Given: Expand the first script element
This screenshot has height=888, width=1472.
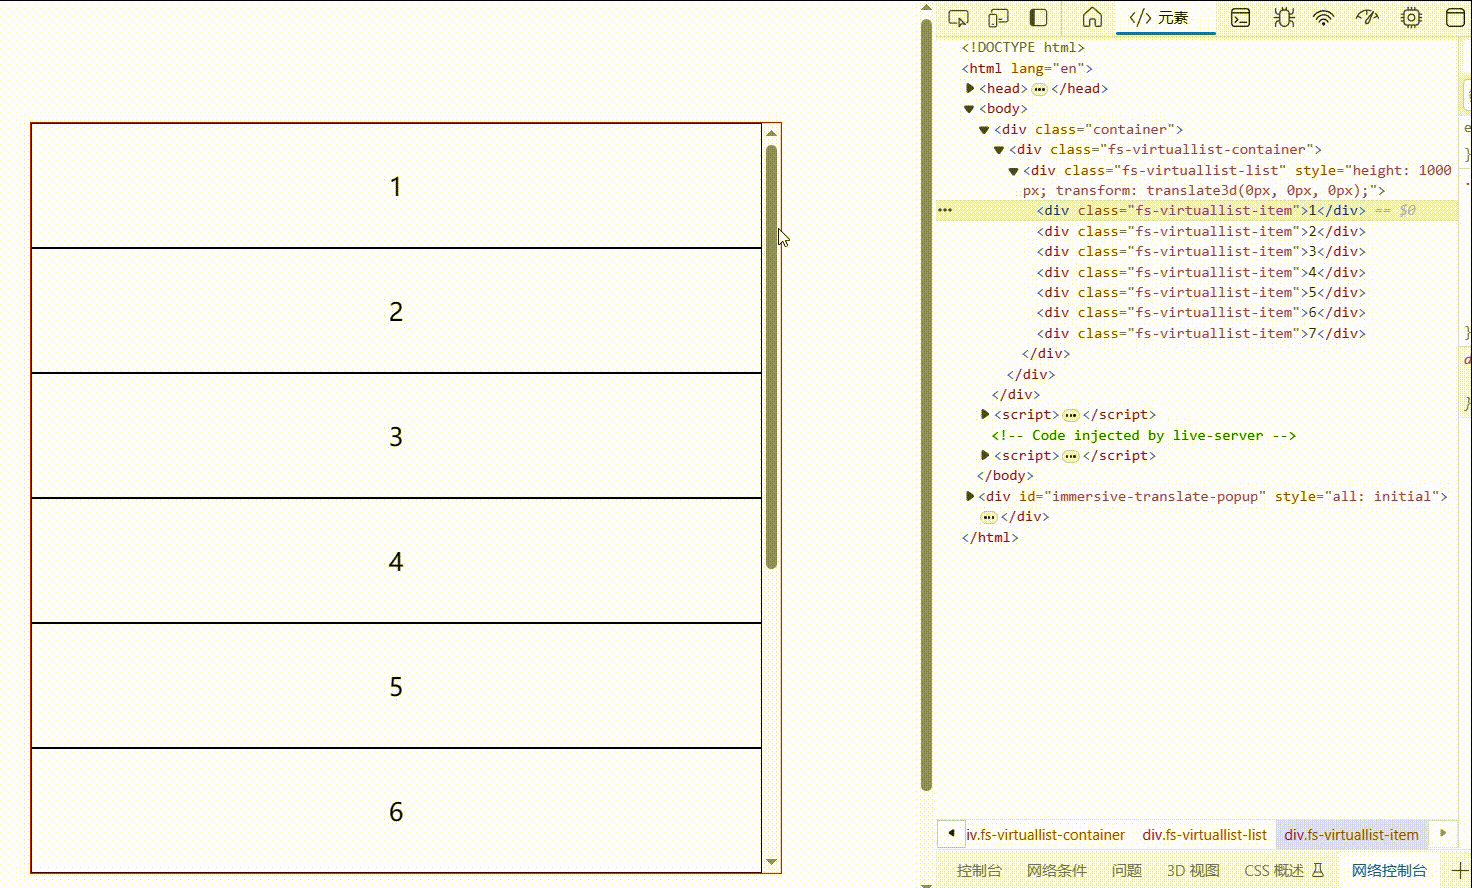Looking at the screenshot, I should 985,414.
